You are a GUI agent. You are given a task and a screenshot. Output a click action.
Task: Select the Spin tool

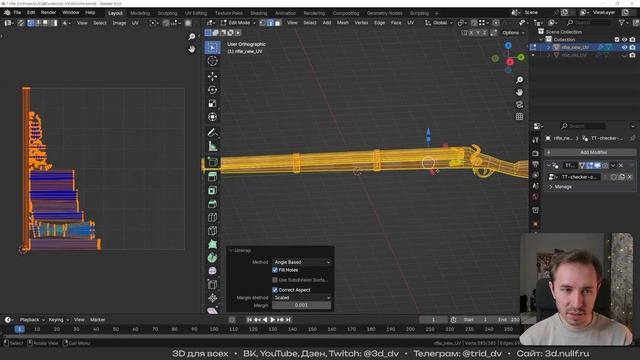tap(212, 258)
